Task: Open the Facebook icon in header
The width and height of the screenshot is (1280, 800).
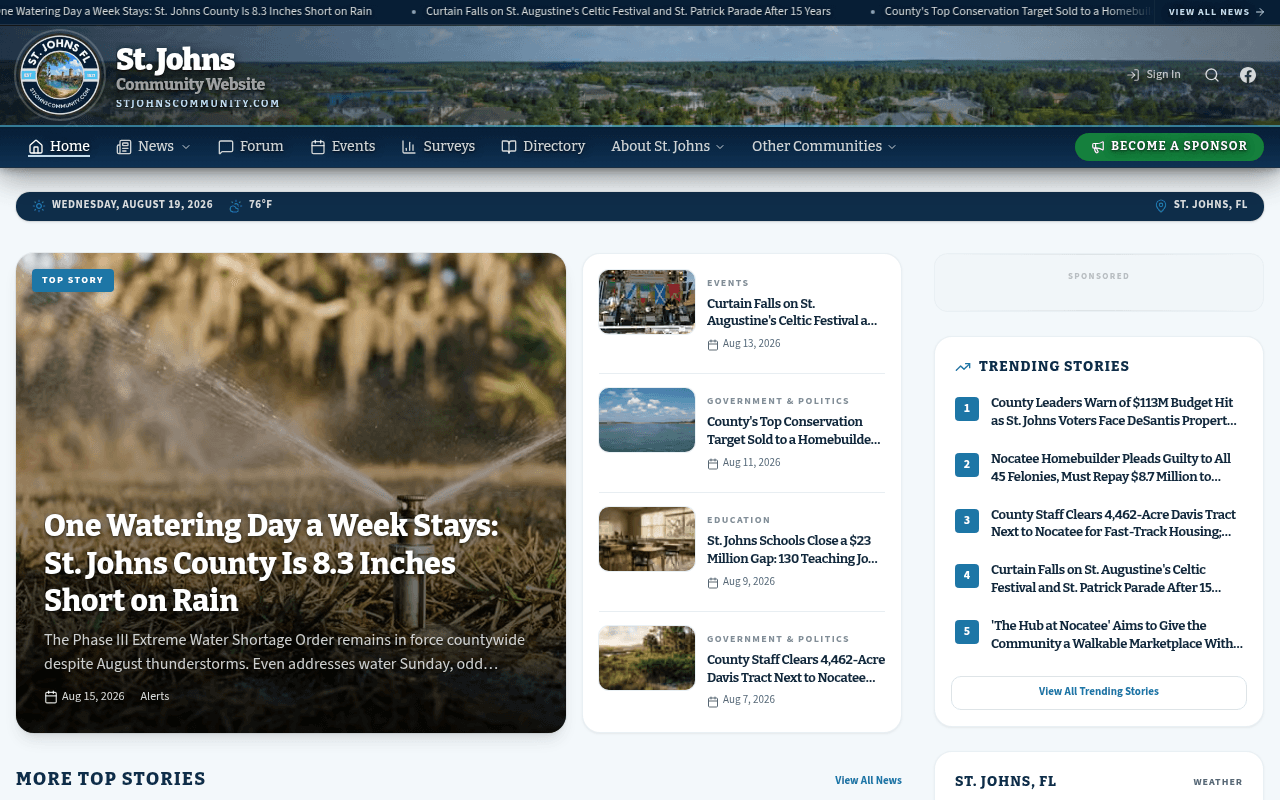Action: point(1248,75)
